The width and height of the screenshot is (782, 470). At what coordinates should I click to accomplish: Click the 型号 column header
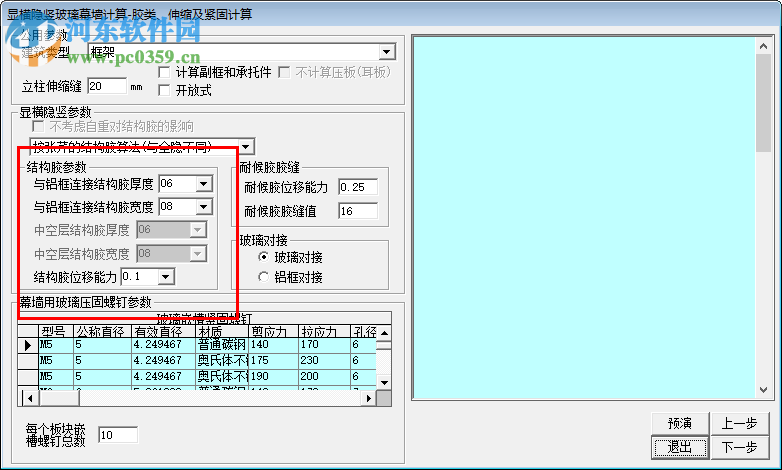[56, 331]
